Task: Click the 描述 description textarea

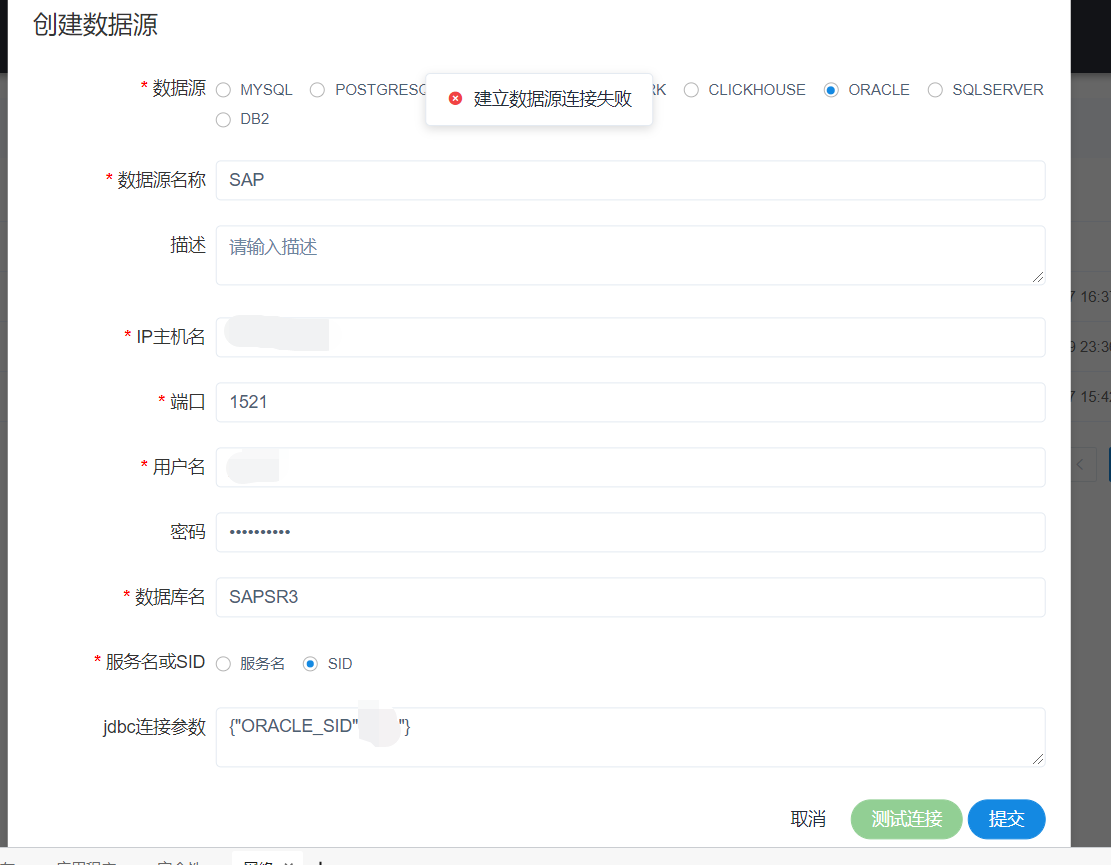Action: (x=630, y=253)
